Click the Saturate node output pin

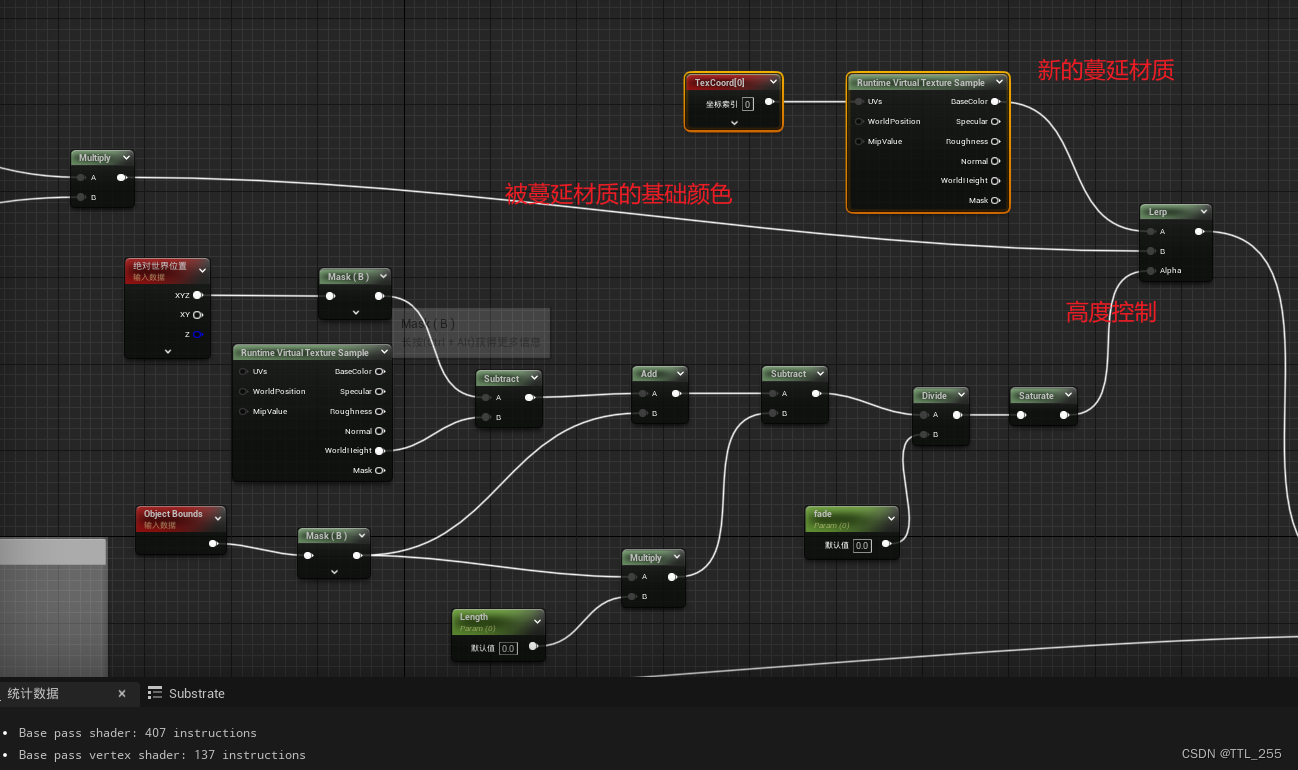(1066, 414)
